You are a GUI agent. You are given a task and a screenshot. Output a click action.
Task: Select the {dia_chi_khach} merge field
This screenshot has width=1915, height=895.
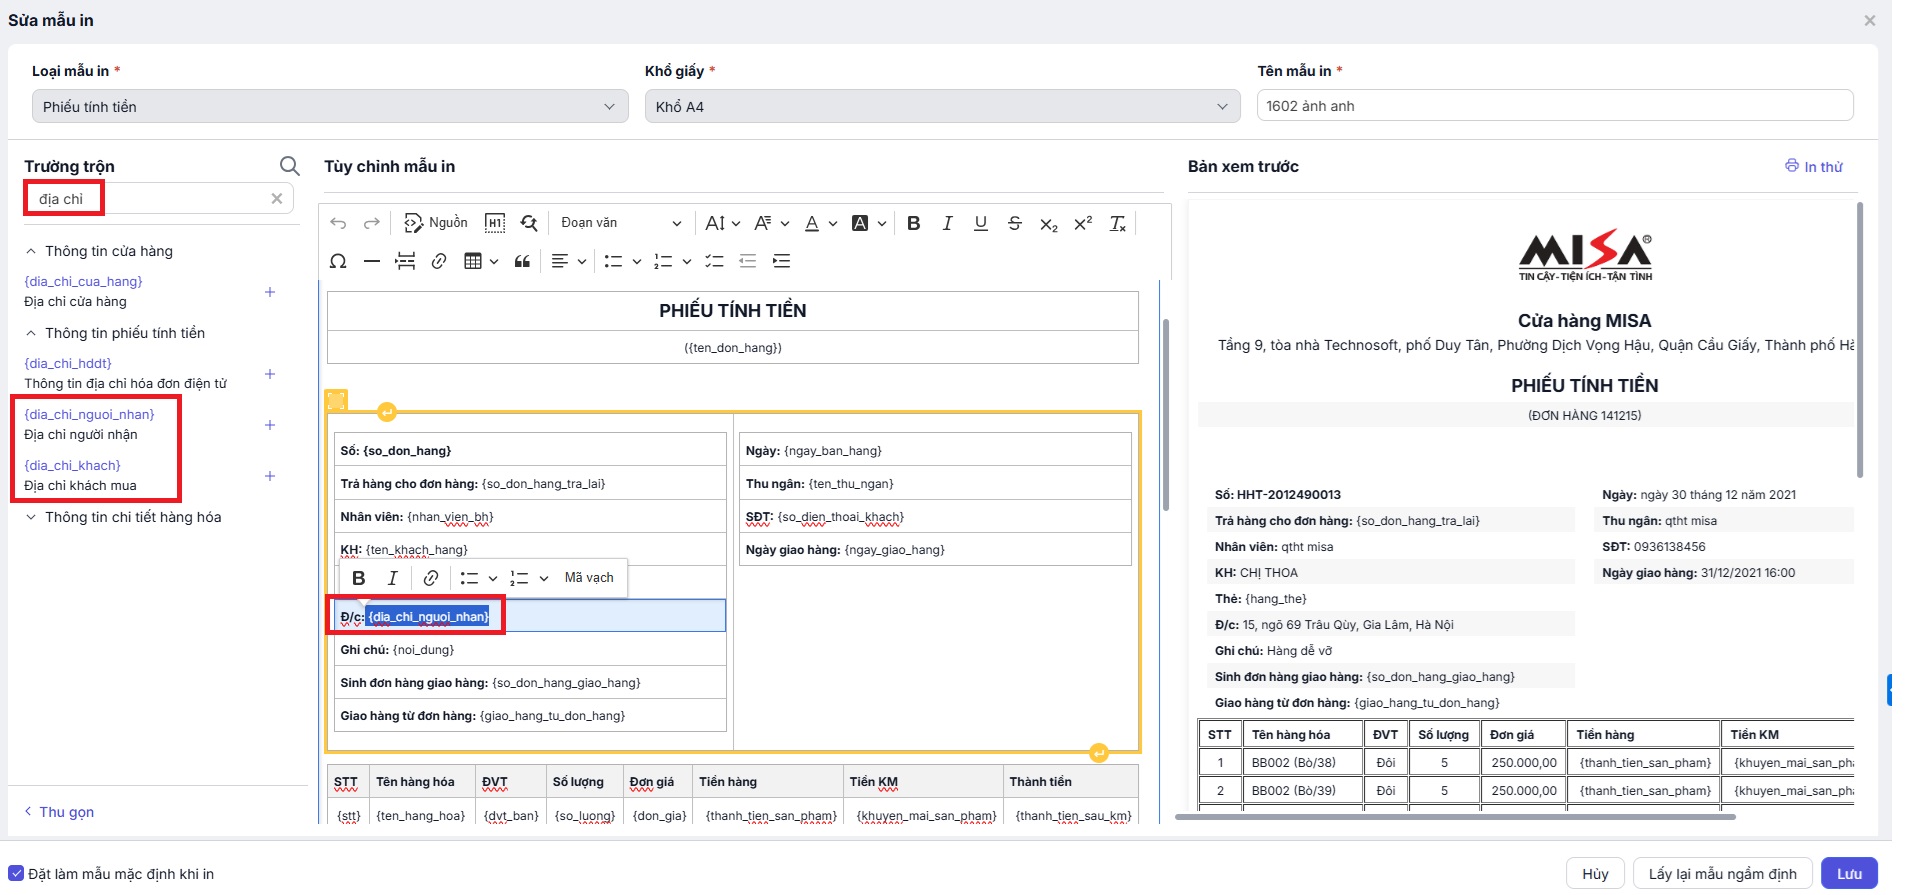pos(72,465)
